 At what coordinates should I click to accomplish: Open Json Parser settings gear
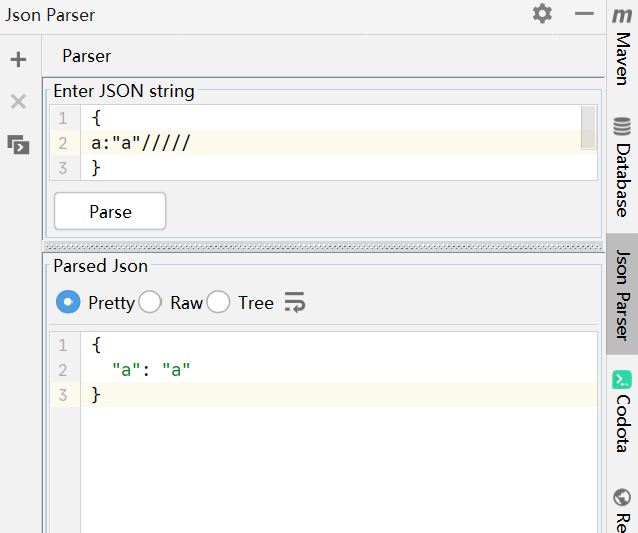tap(542, 14)
